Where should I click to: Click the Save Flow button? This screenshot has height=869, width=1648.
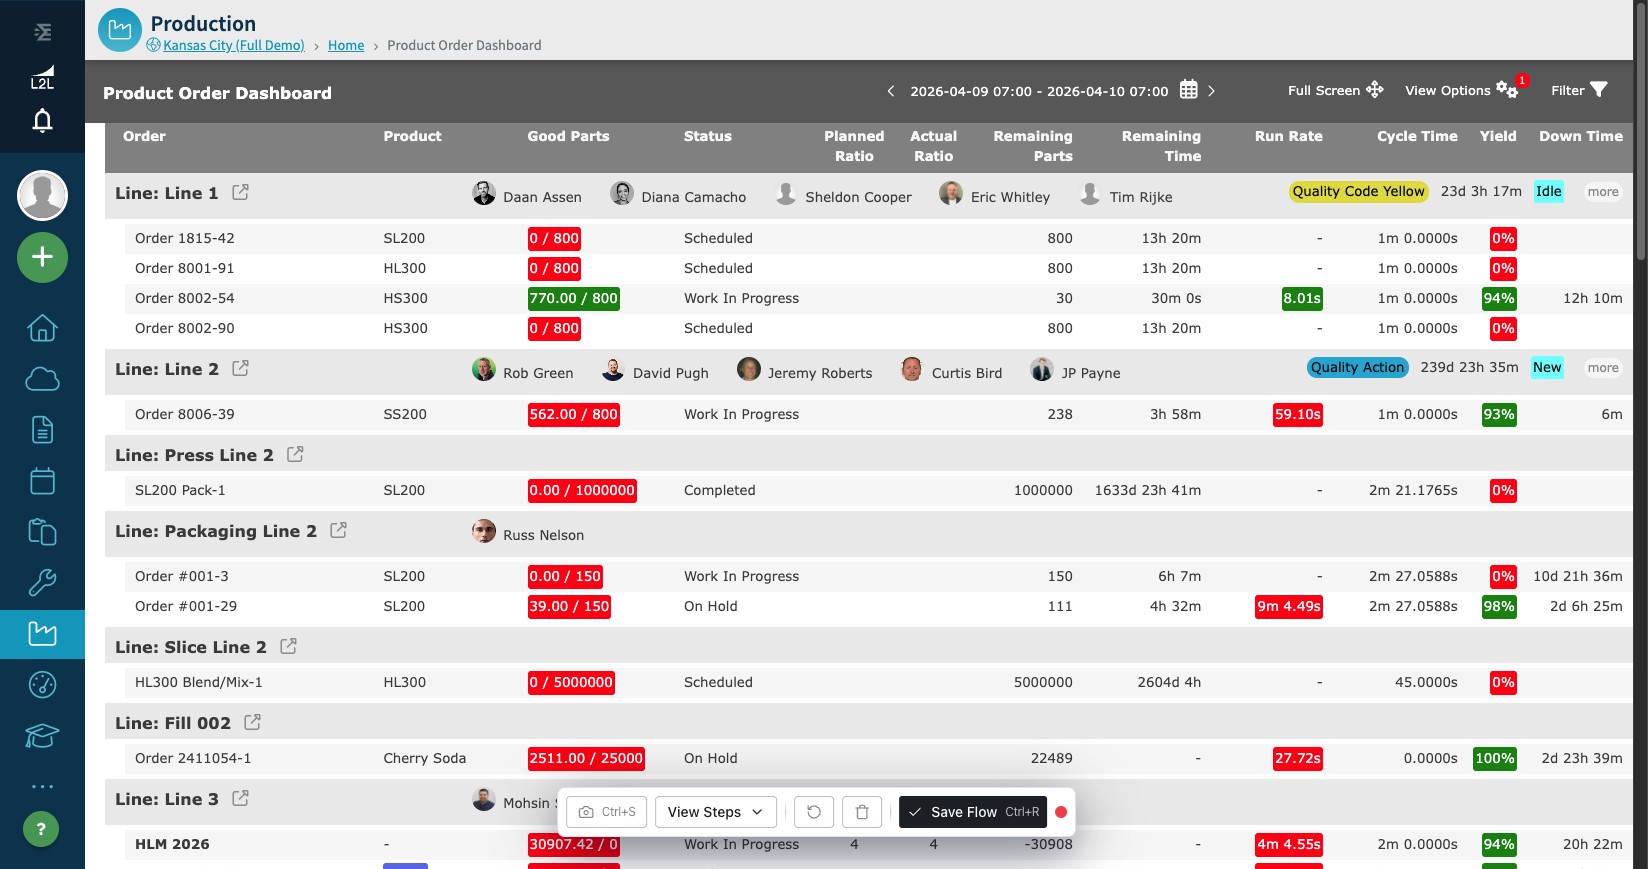[973, 812]
